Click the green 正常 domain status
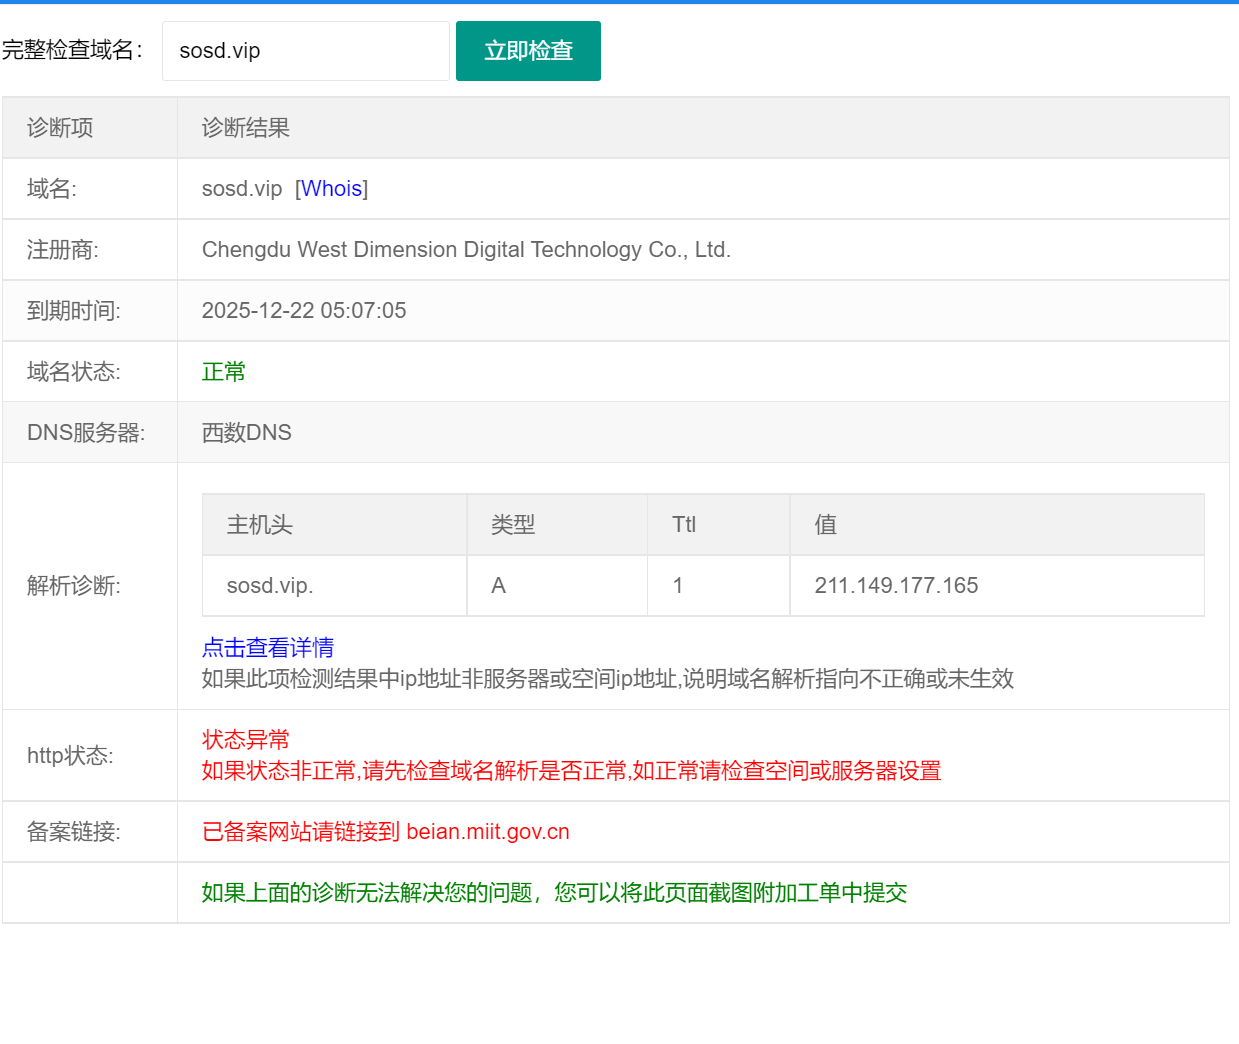 [224, 372]
